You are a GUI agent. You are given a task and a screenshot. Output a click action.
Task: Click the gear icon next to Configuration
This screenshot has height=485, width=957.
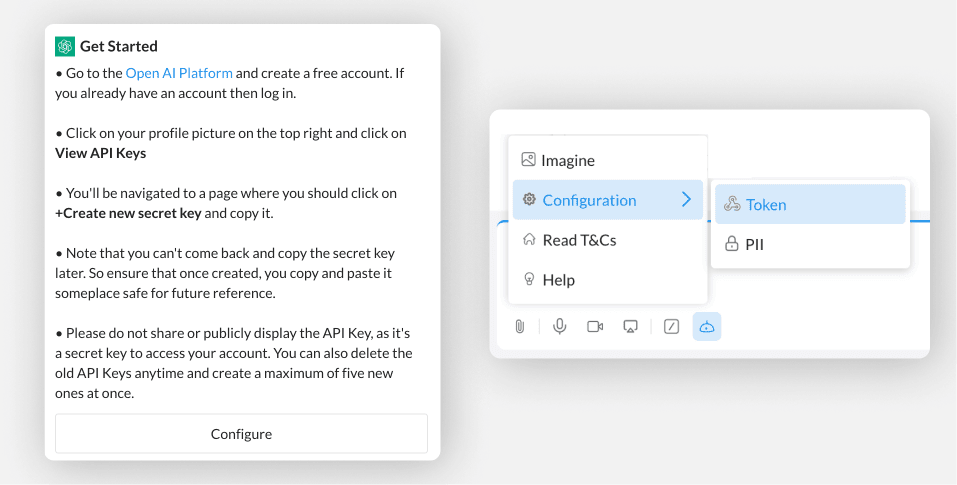[x=529, y=199]
